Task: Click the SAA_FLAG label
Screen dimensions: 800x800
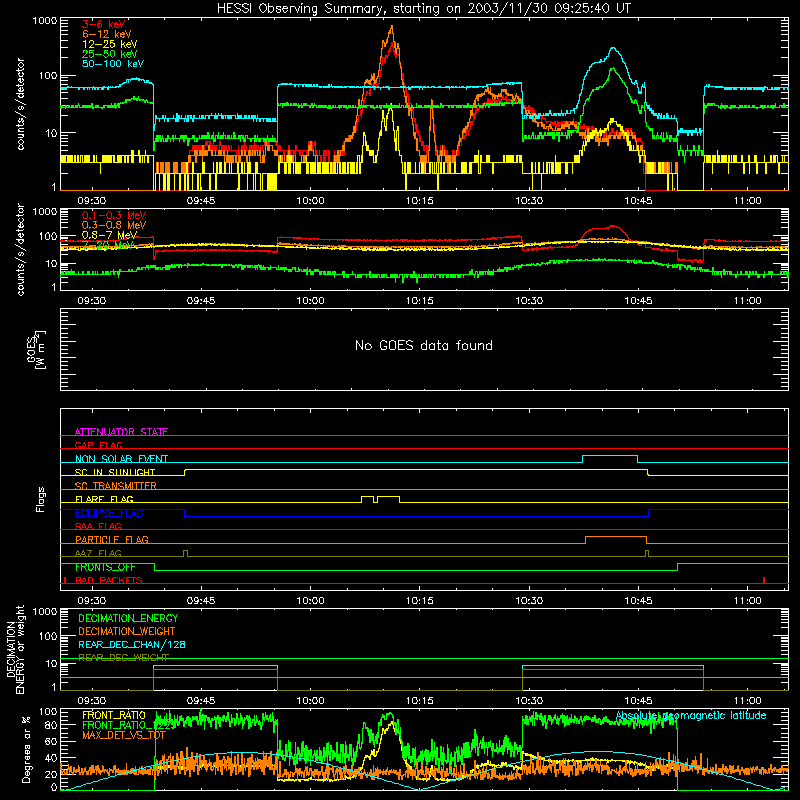Action: pos(98,526)
